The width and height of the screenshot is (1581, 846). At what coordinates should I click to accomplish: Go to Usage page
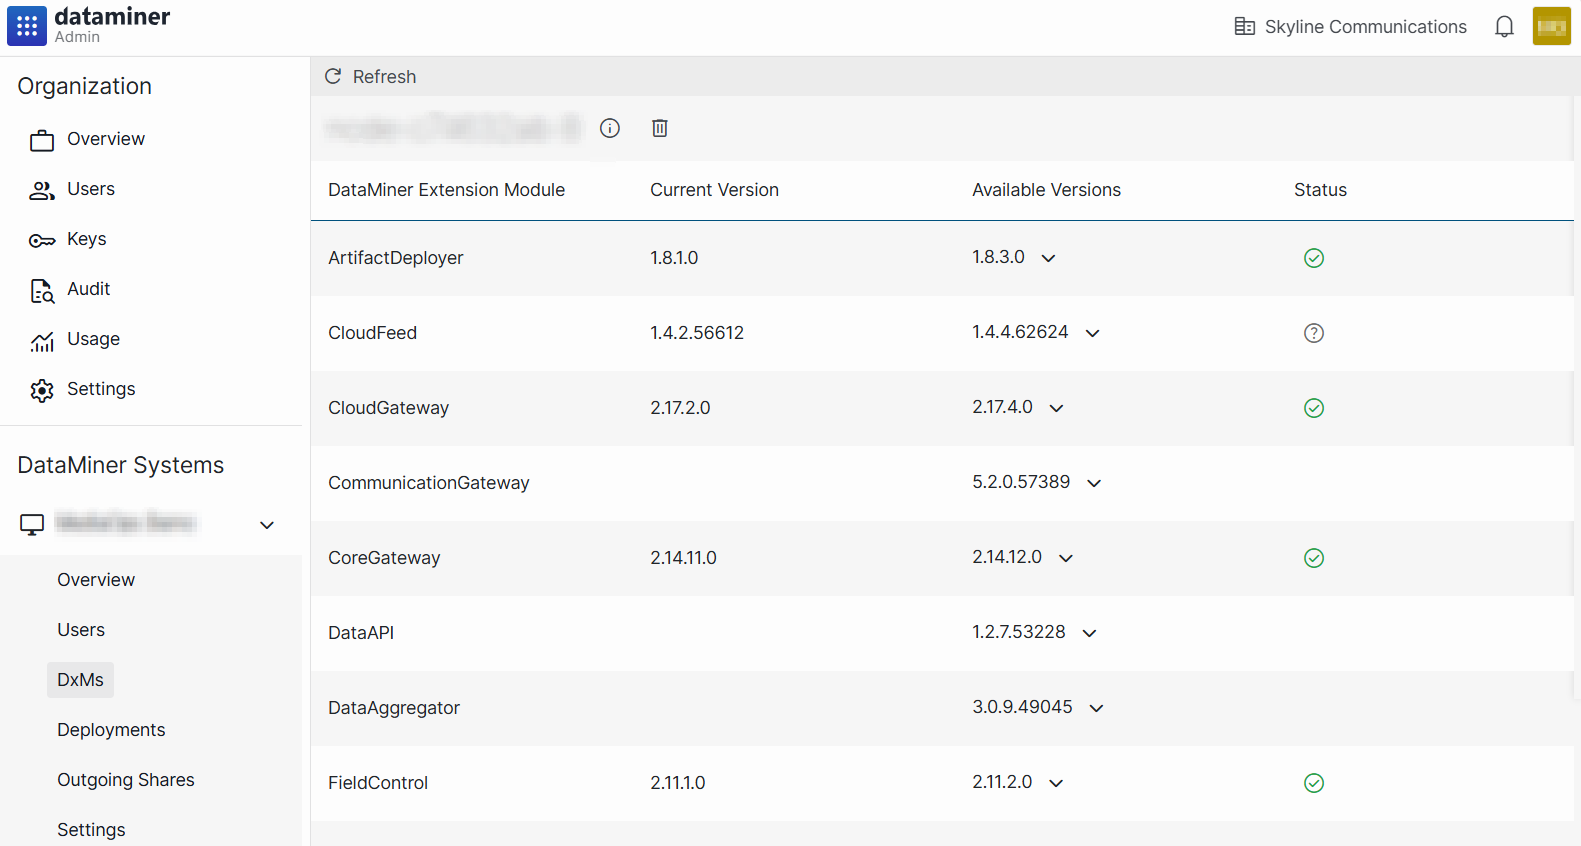94,339
